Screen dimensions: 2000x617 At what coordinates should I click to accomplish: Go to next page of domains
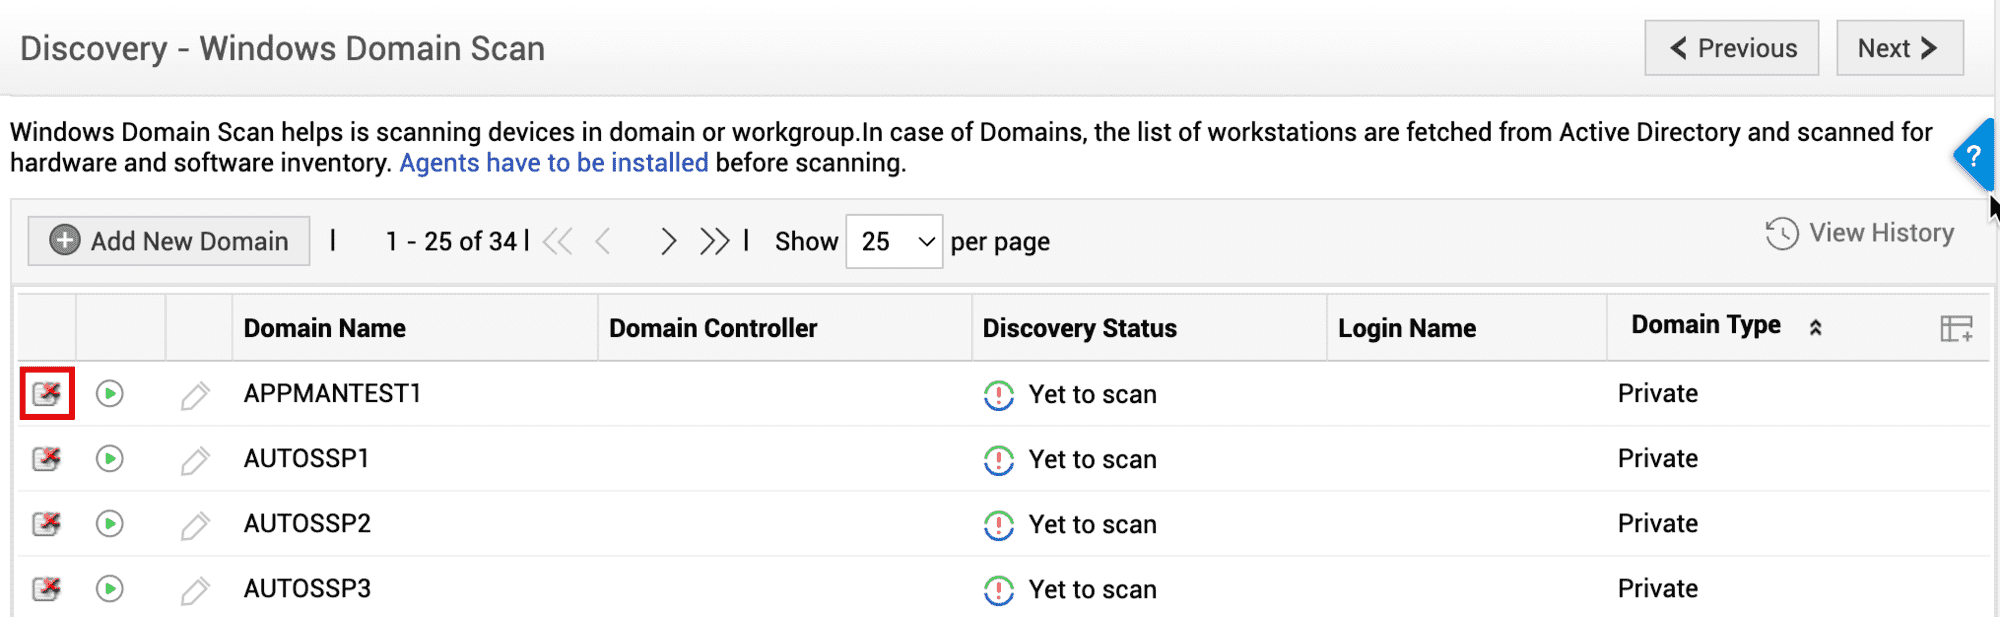pos(668,242)
